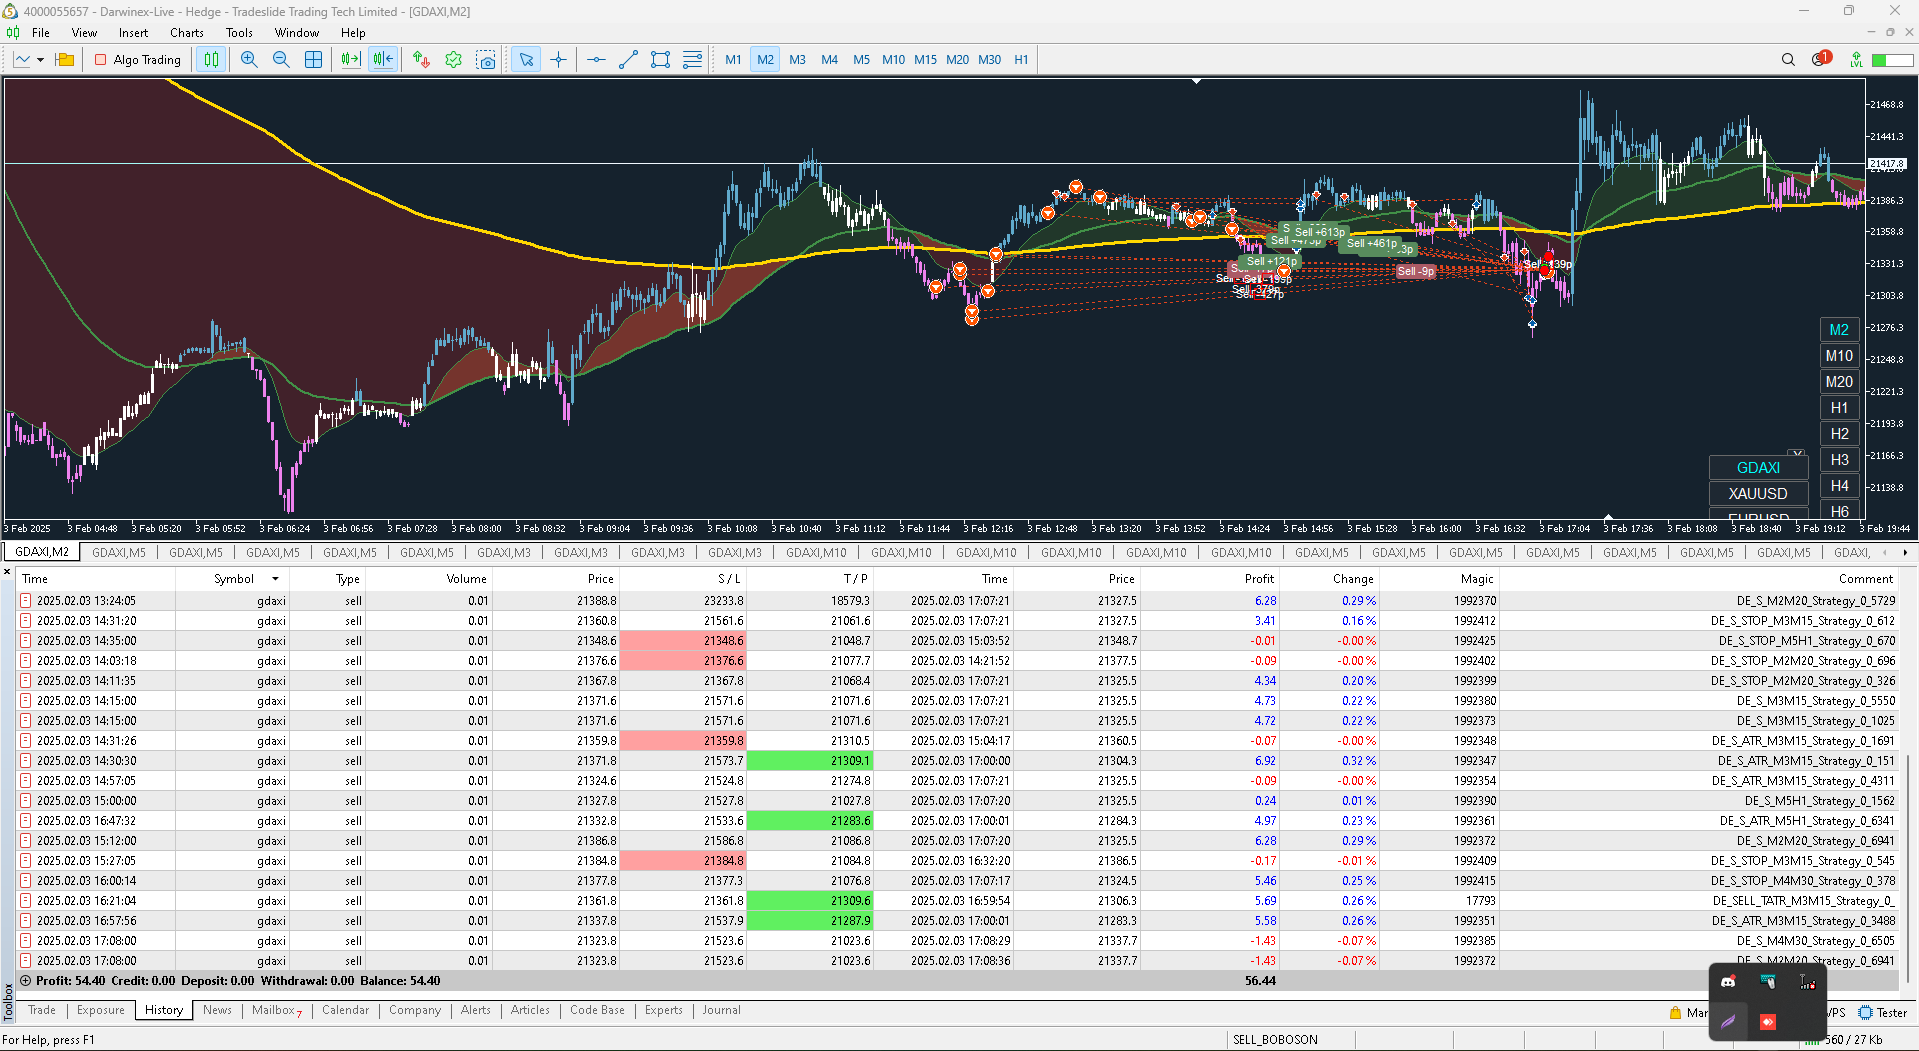Switch to M1 timeframe in toolbar

coord(733,60)
